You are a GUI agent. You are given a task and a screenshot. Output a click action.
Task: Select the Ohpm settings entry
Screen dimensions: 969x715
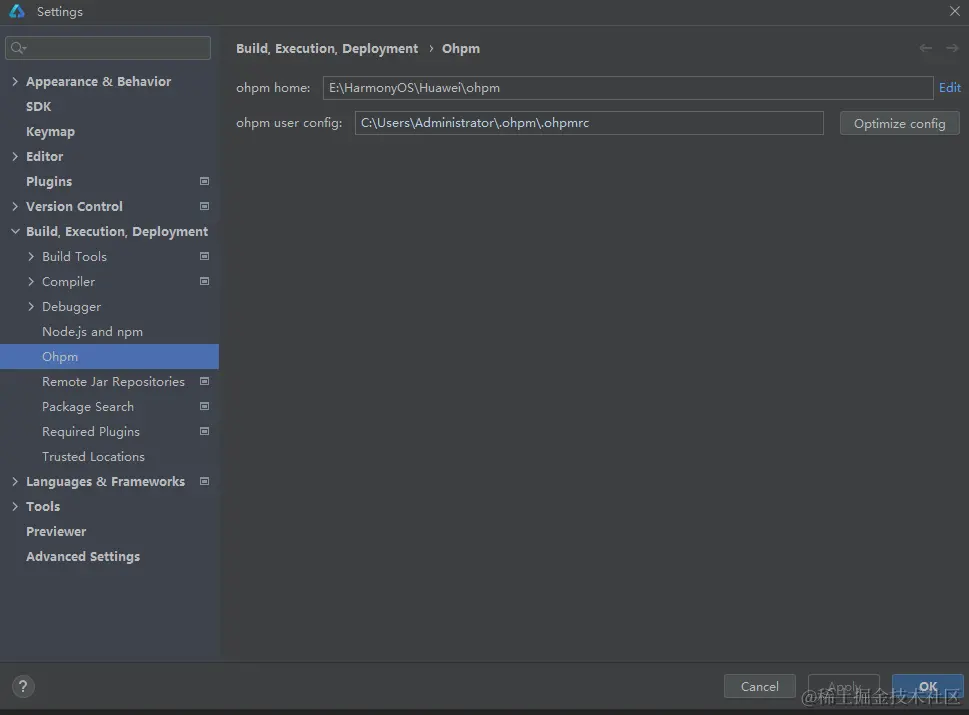tap(109, 357)
